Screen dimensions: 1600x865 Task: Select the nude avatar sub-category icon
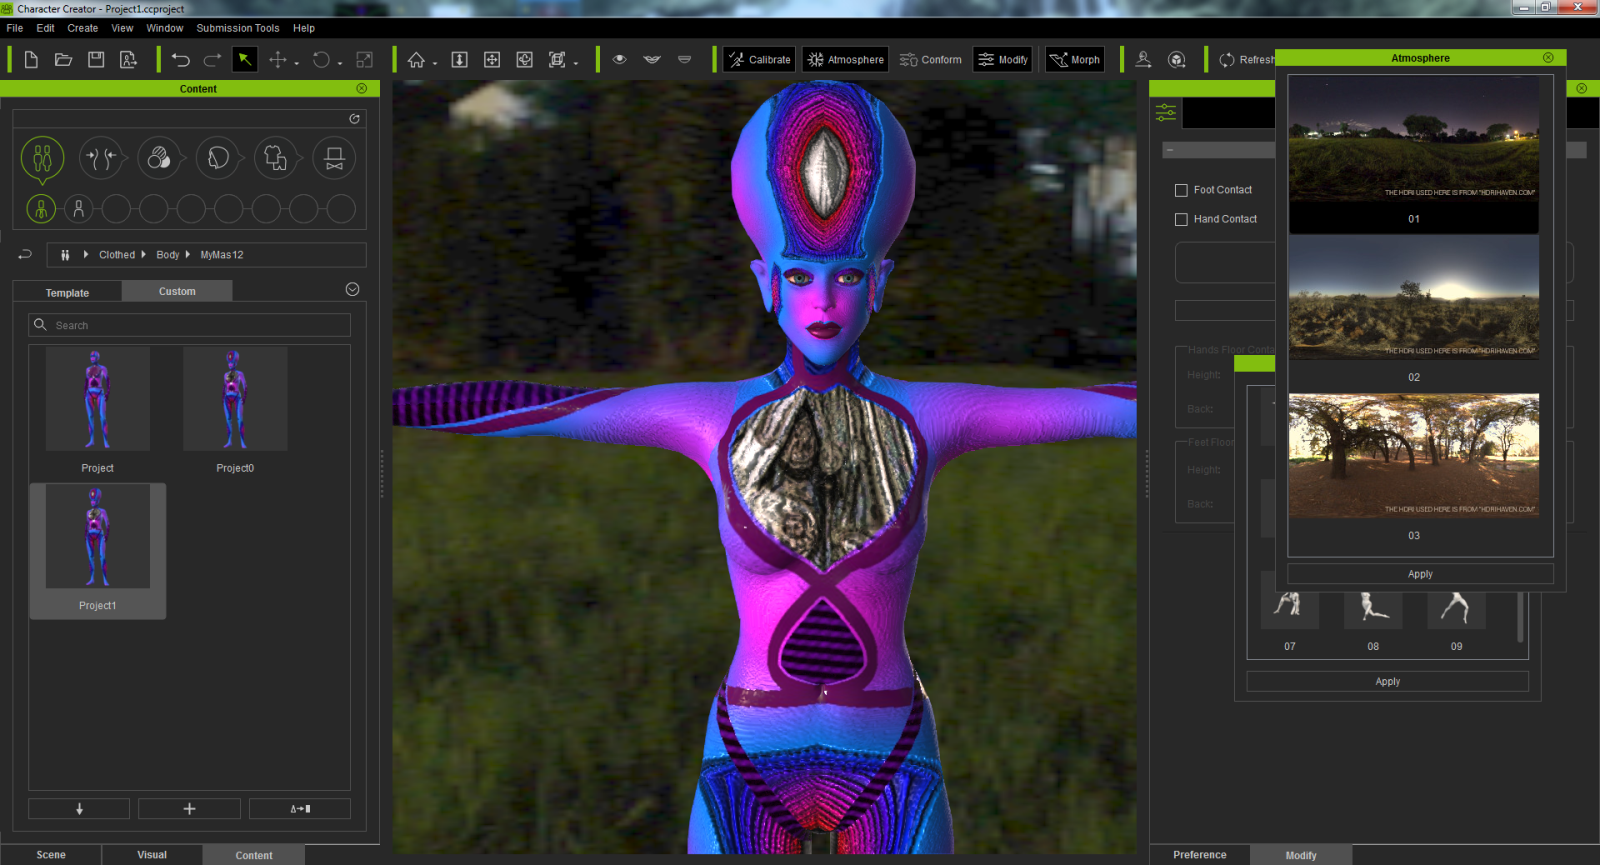(78, 209)
